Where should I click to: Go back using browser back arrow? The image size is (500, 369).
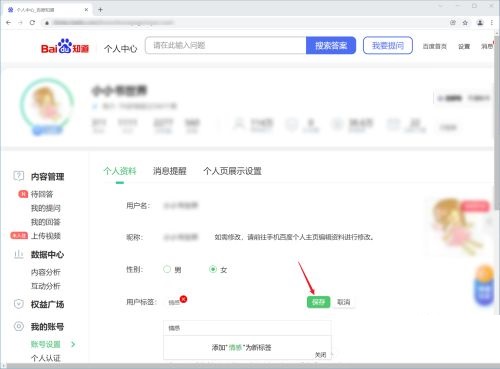coord(9,23)
